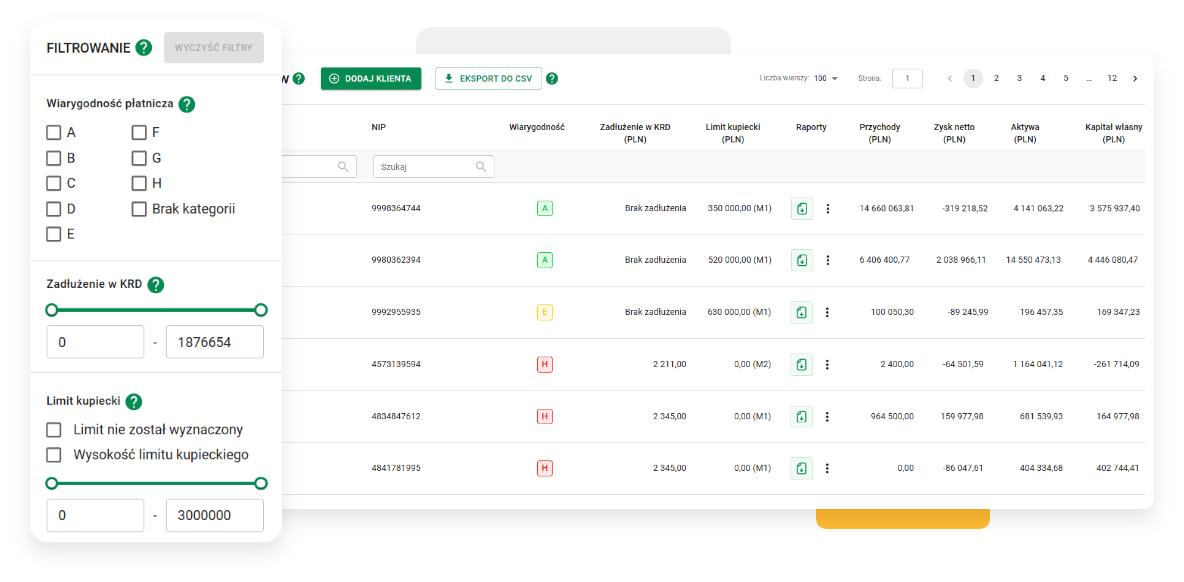Click search magnifier in NIP filter field
Screen dimensions: 1184x582
tap(481, 167)
